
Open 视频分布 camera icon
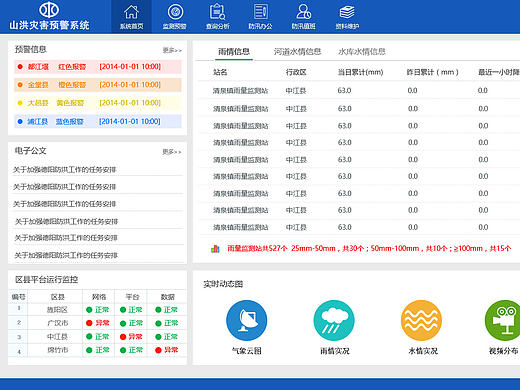503,320
